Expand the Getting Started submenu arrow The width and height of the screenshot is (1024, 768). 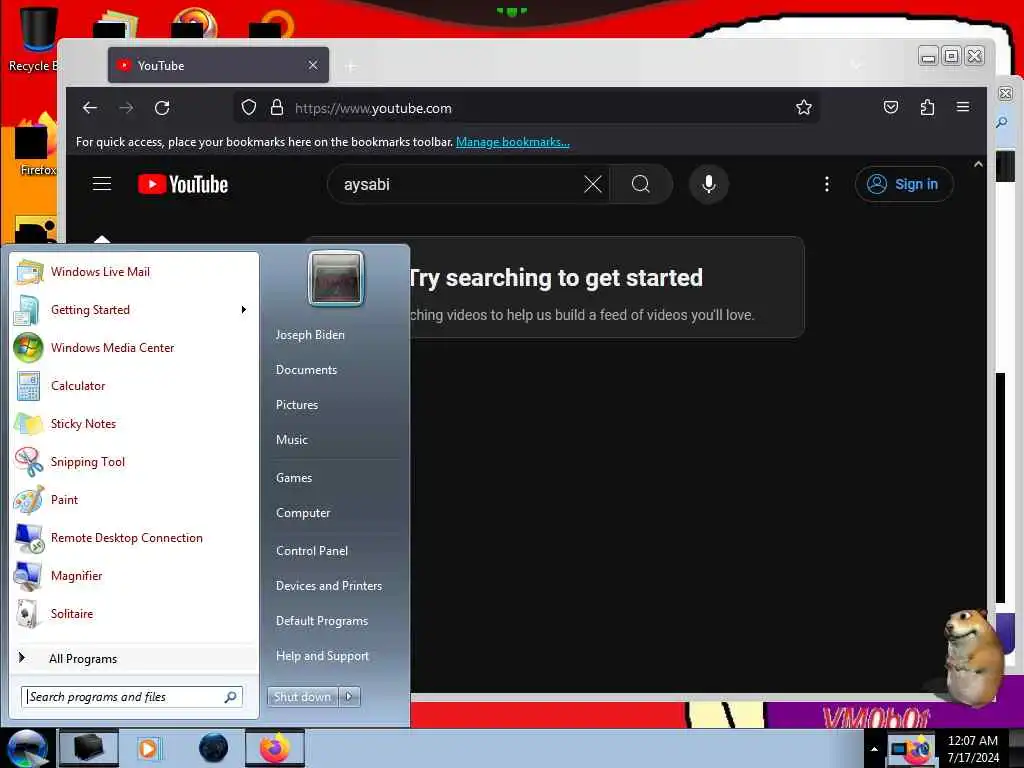(244, 310)
